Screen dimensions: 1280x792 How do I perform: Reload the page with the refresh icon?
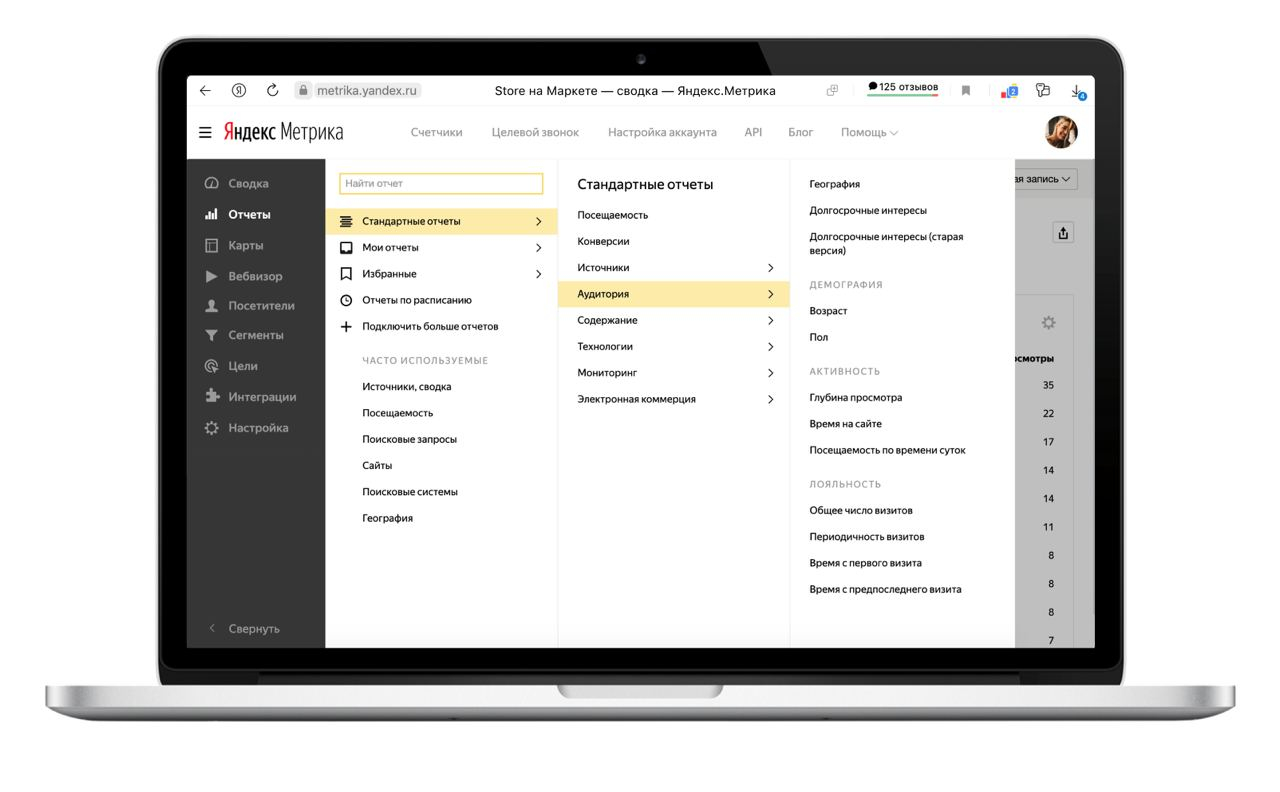(272, 90)
